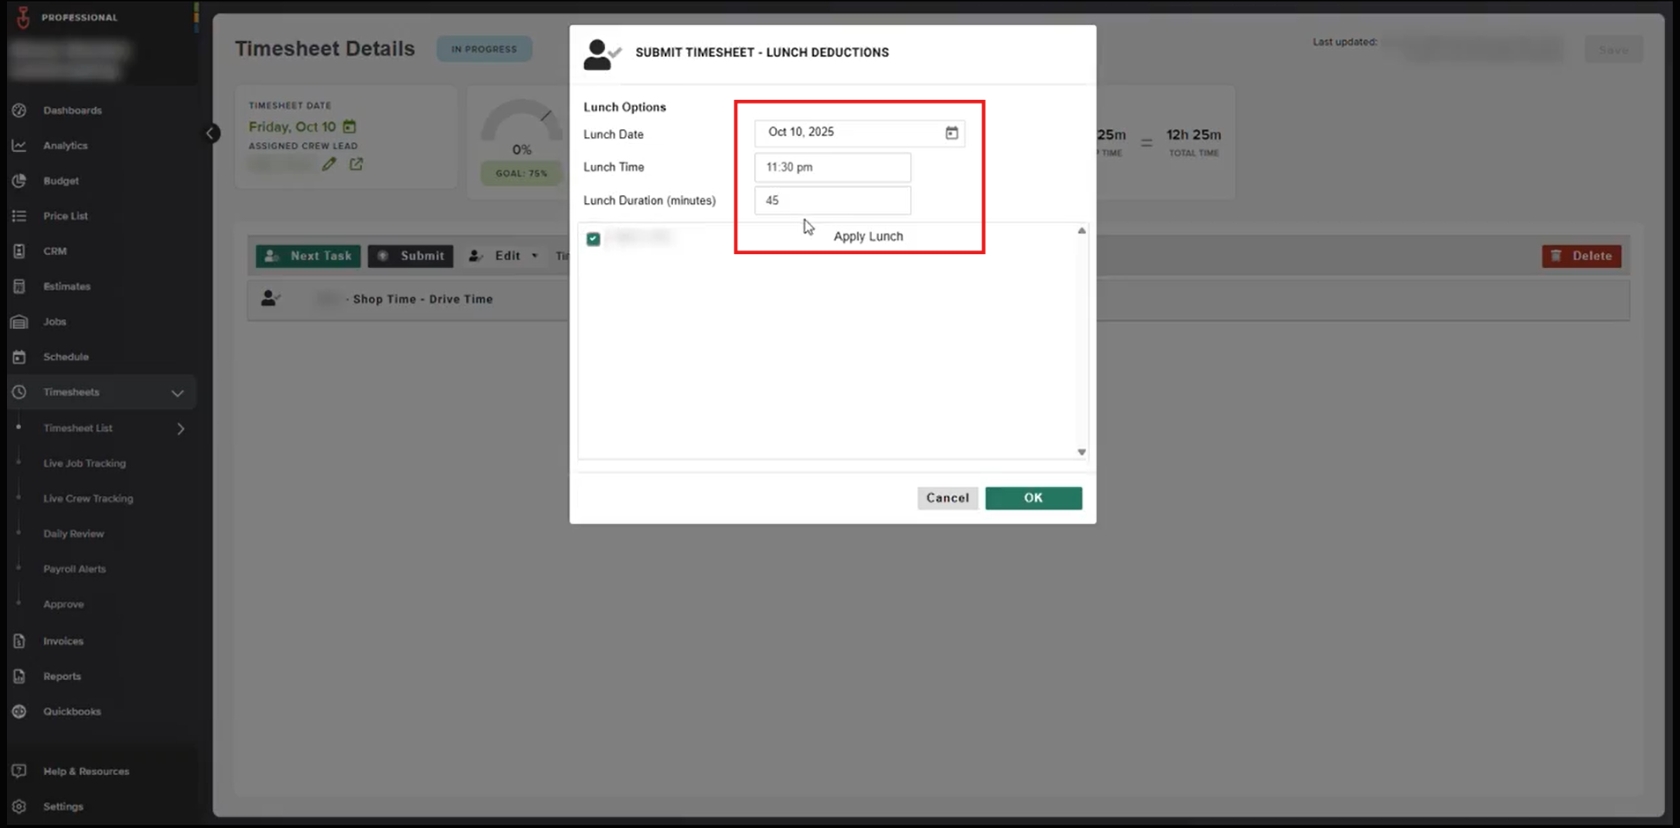The image size is (1680, 828).
Task: Click the In Progress status badge
Action: 484,49
